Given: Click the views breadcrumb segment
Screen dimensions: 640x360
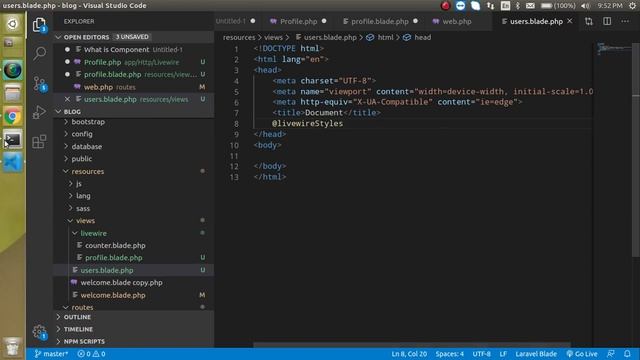Looking at the screenshot, I should point(273,38).
